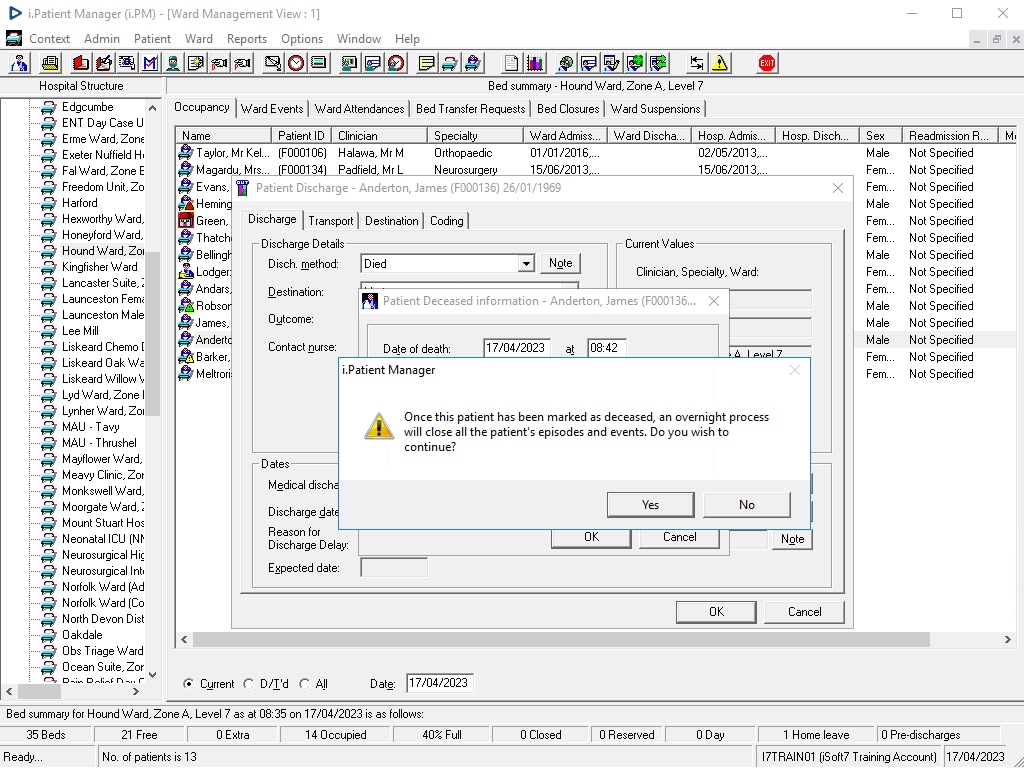Switch to Bed Transfer Requests tab
The image size is (1024, 768).
(x=470, y=109)
